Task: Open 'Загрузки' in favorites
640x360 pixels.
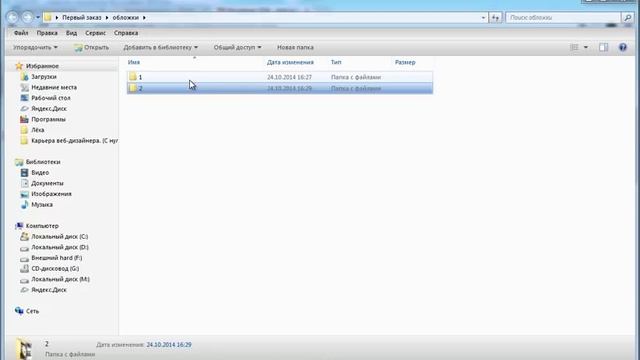Action: click(44, 76)
